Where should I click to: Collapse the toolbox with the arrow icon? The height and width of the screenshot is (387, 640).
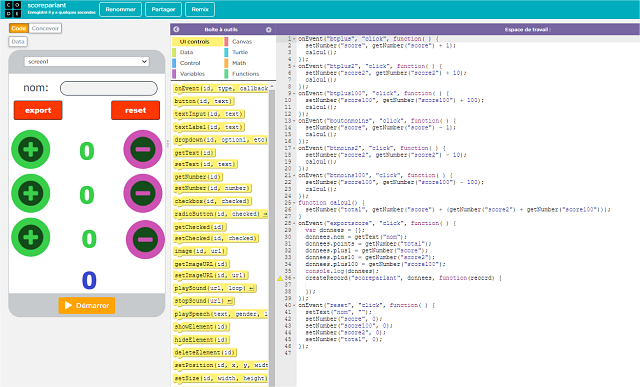pos(176,29)
